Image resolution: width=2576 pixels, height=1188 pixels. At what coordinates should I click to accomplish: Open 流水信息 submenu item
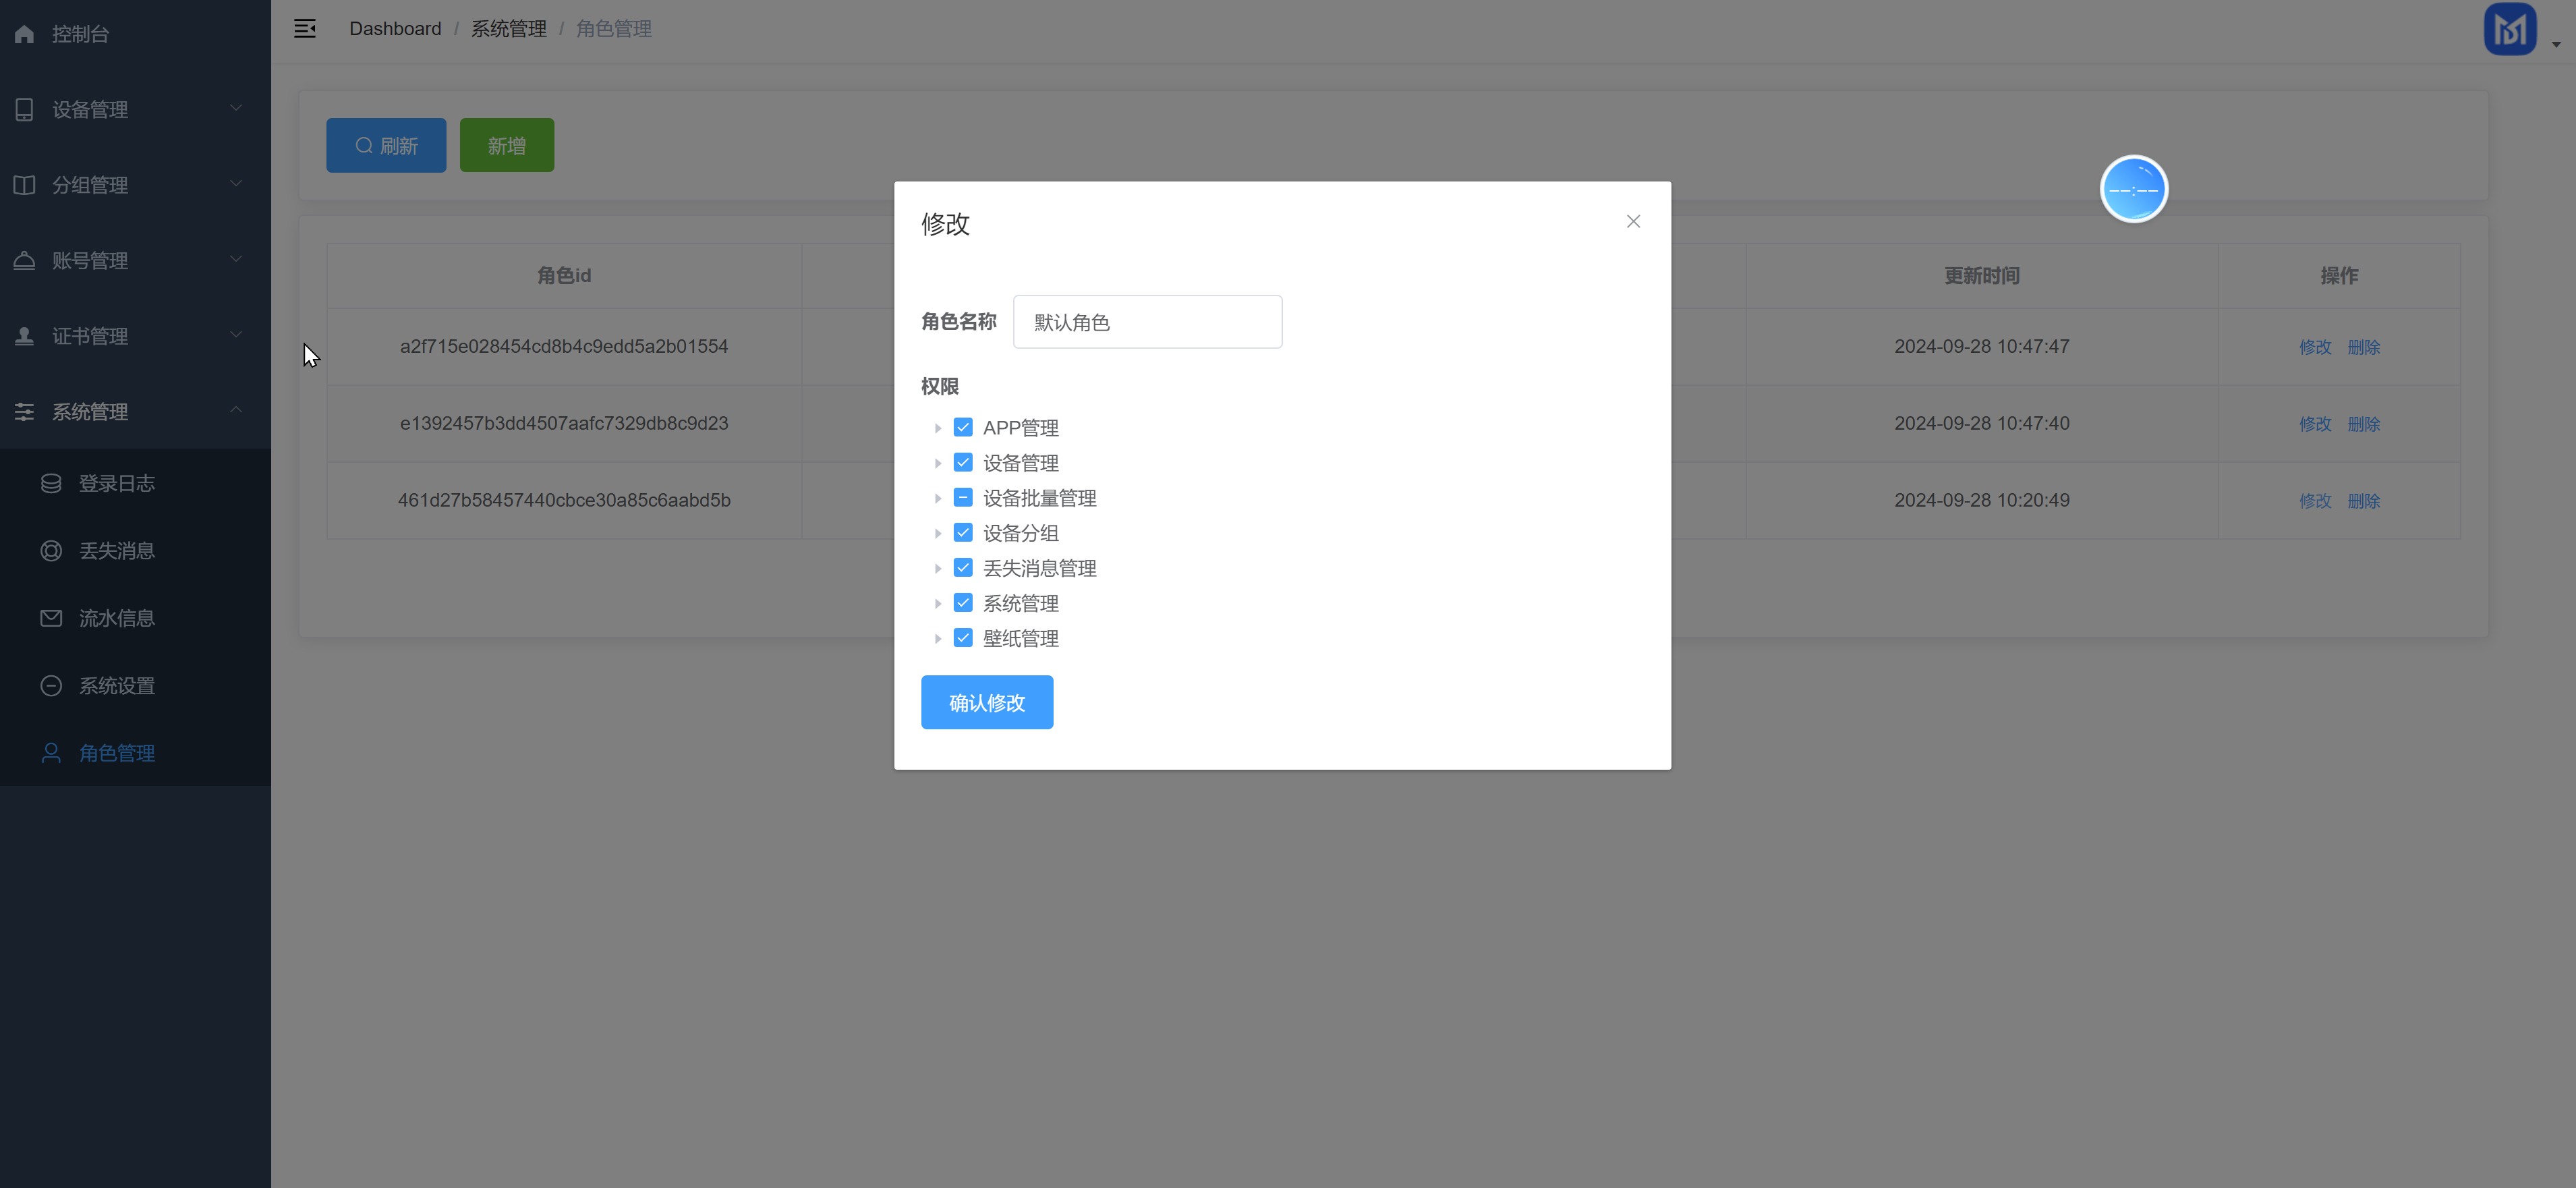coord(135,618)
